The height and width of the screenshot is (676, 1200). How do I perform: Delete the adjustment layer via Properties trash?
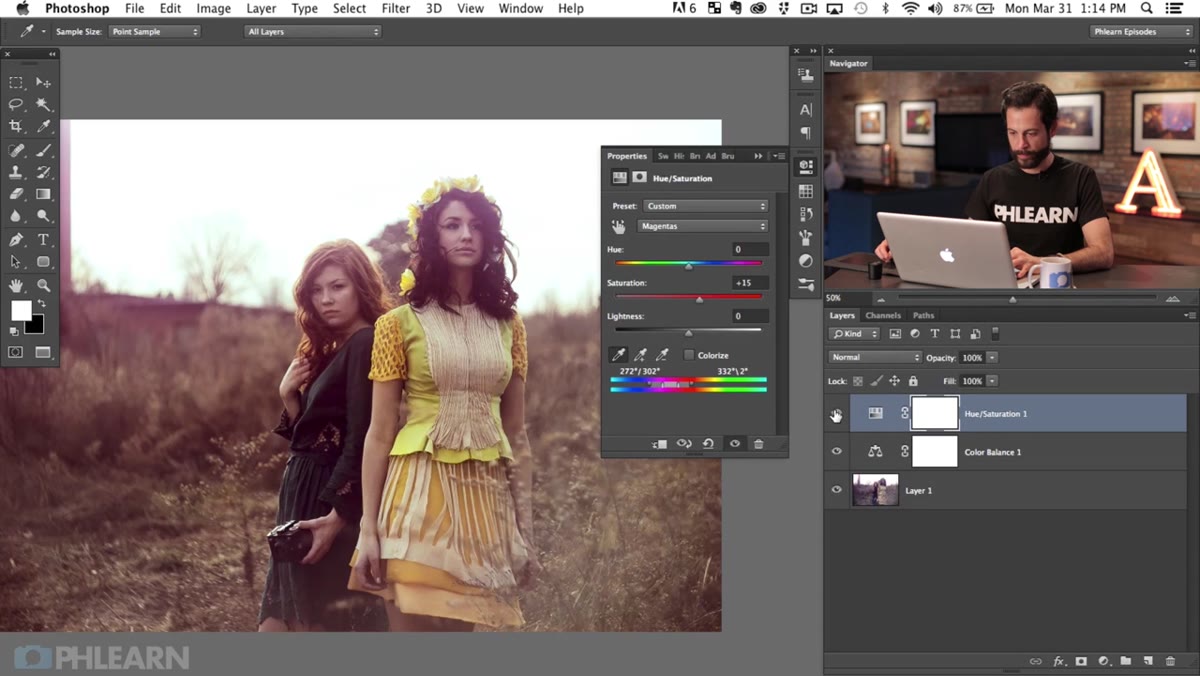758,444
